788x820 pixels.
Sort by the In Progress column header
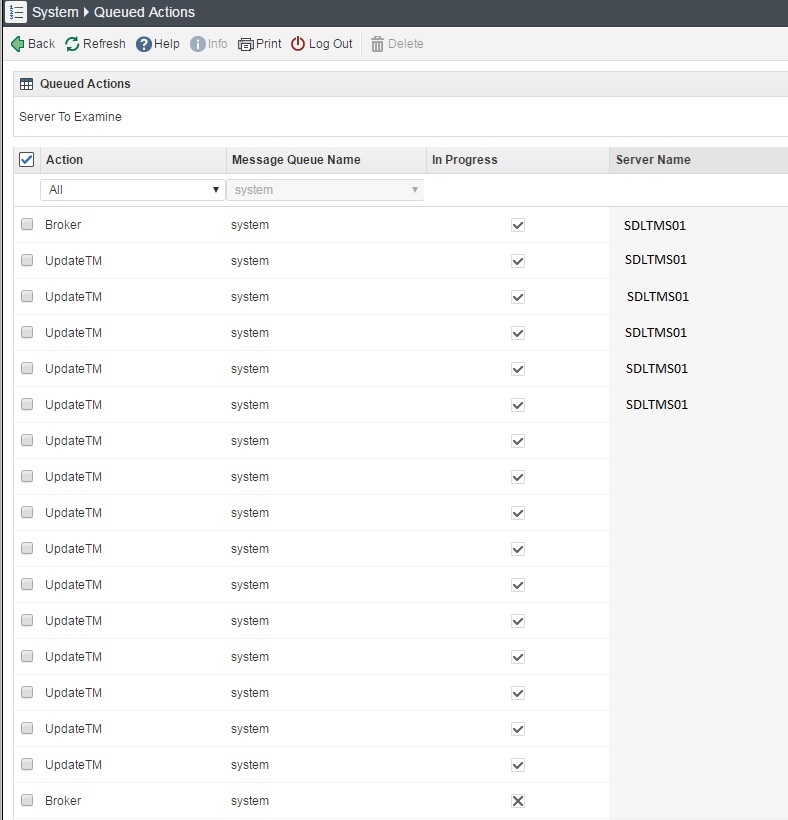(x=464, y=160)
